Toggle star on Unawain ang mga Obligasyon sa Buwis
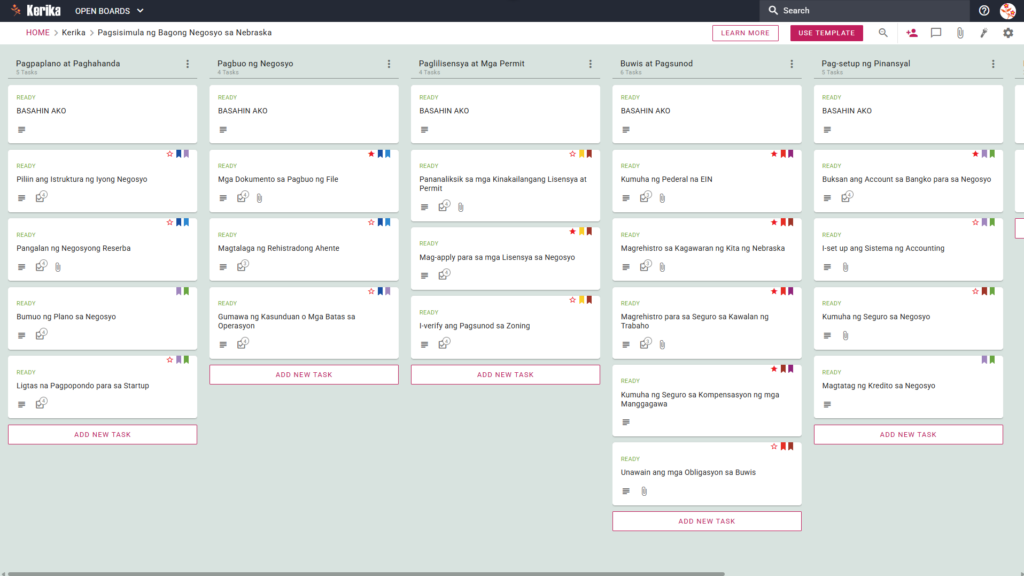1024x576 pixels. coord(774,447)
